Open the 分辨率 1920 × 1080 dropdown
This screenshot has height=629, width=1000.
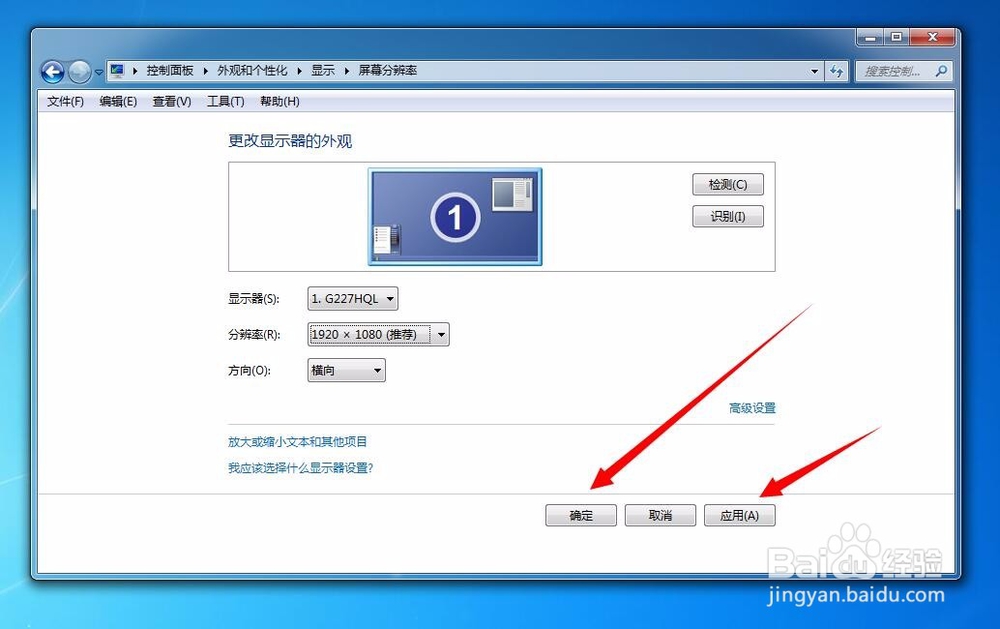pos(378,334)
